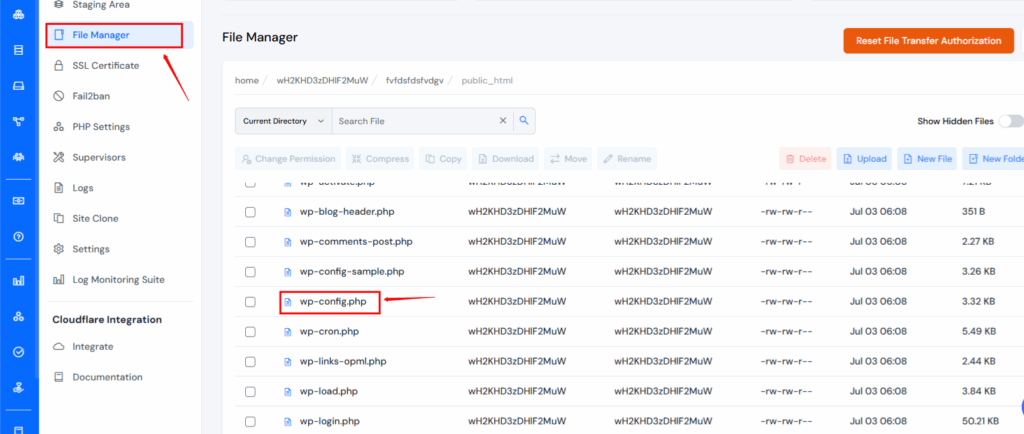Screen dimensions: 1024x434
Task: Select wp-links-opml.php via its checkbox
Action: (x=250, y=362)
